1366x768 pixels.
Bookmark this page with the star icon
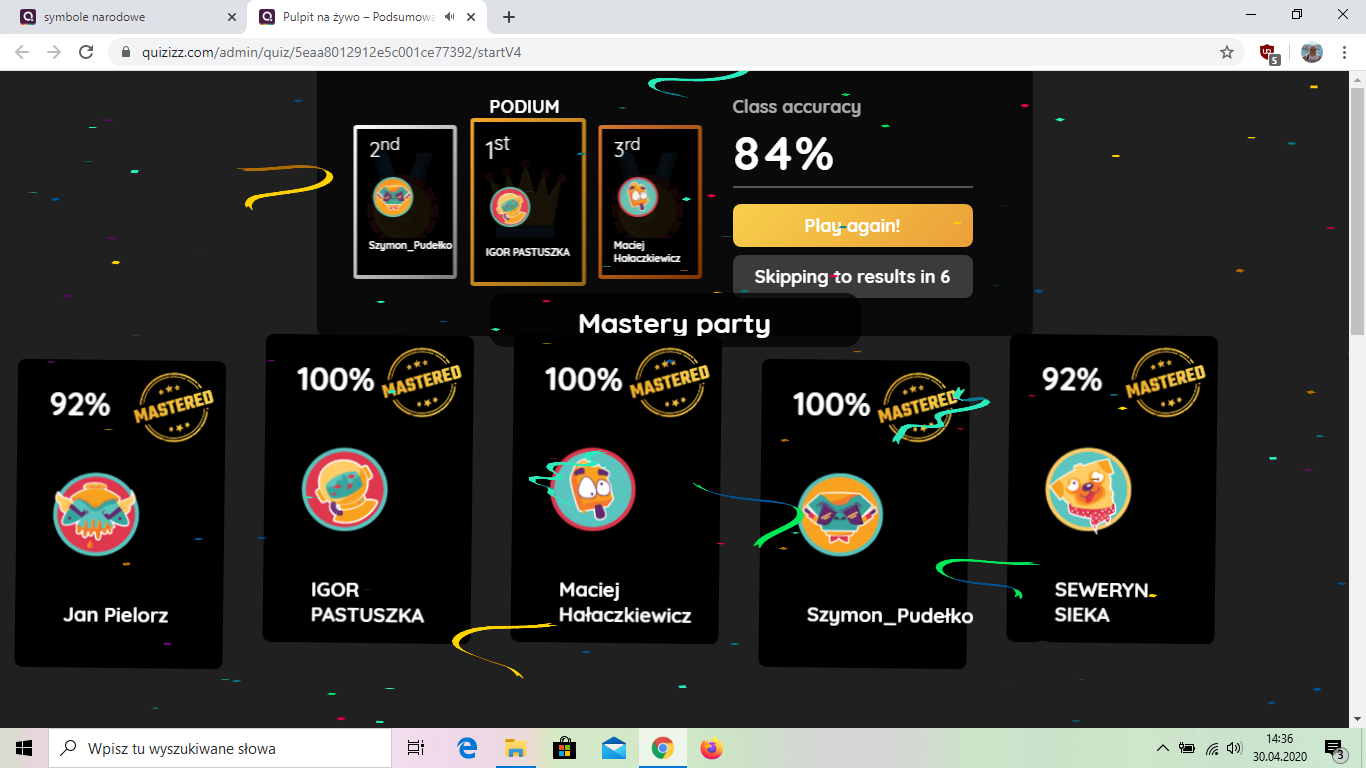pyautogui.click(x=1227, y=52)
